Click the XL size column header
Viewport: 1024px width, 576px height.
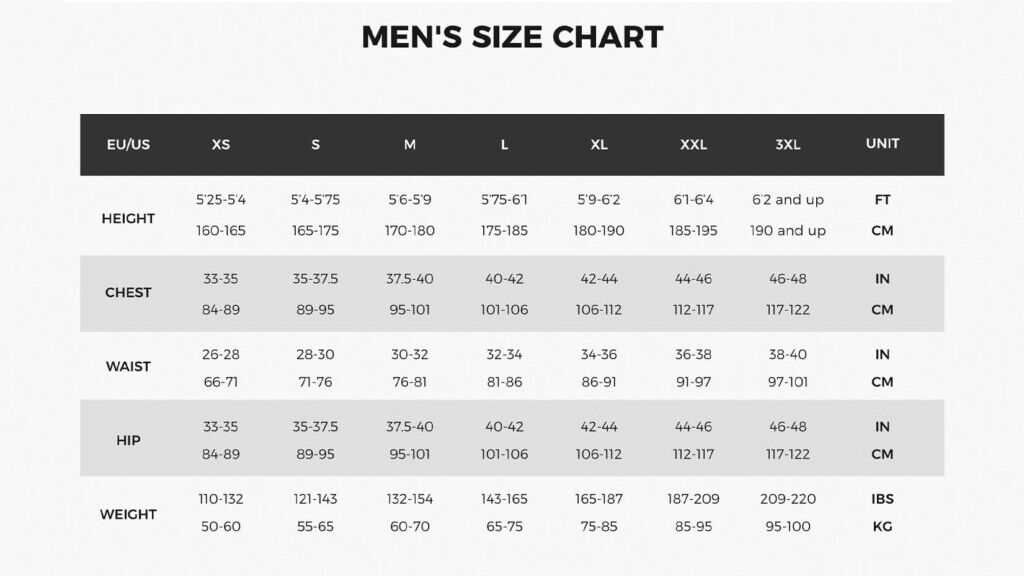tap(599, 144)
